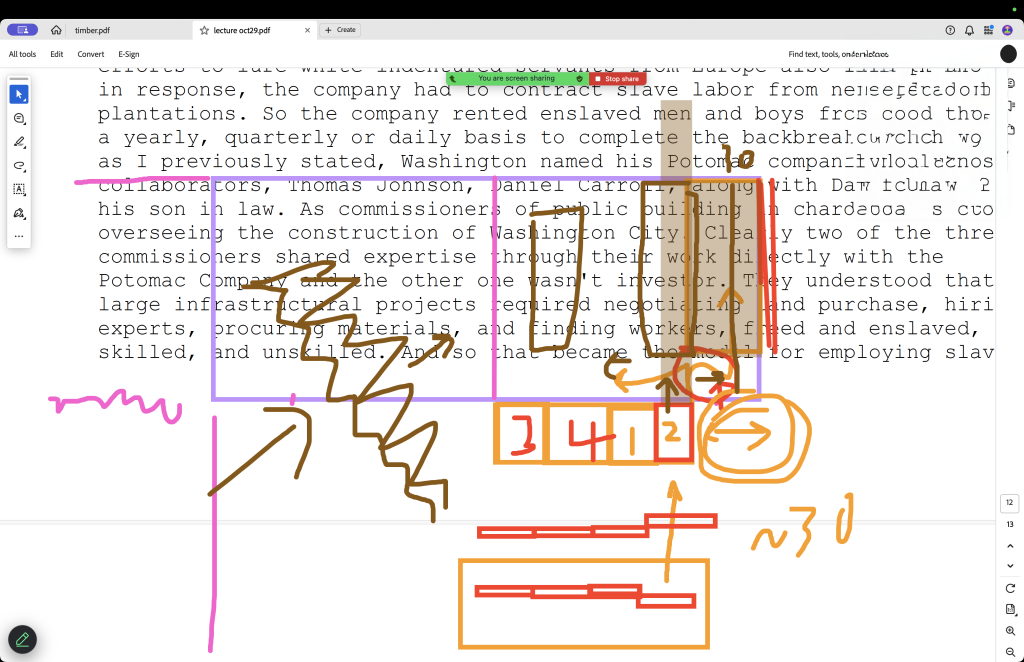Viewport: 1024px width, 662px height.
Task: Open the notifications bell
Action: click(969, 30)
